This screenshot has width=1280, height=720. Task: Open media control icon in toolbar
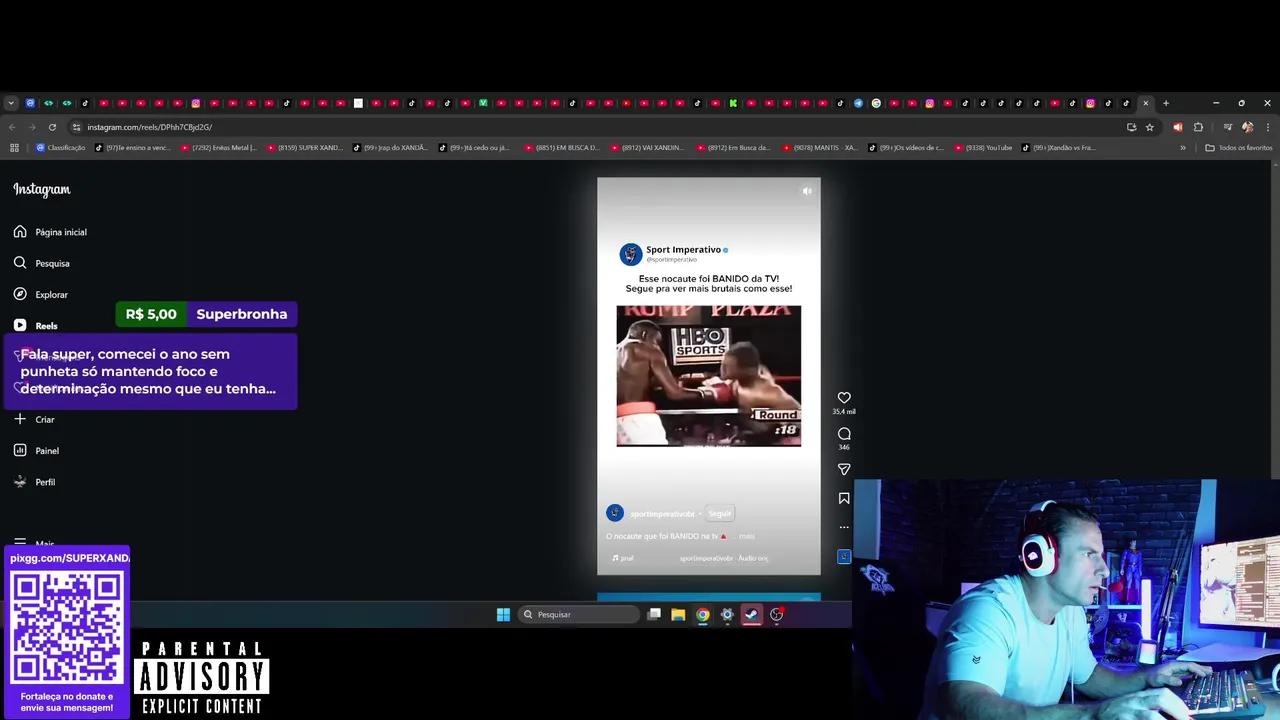[x=1227, y=127]
